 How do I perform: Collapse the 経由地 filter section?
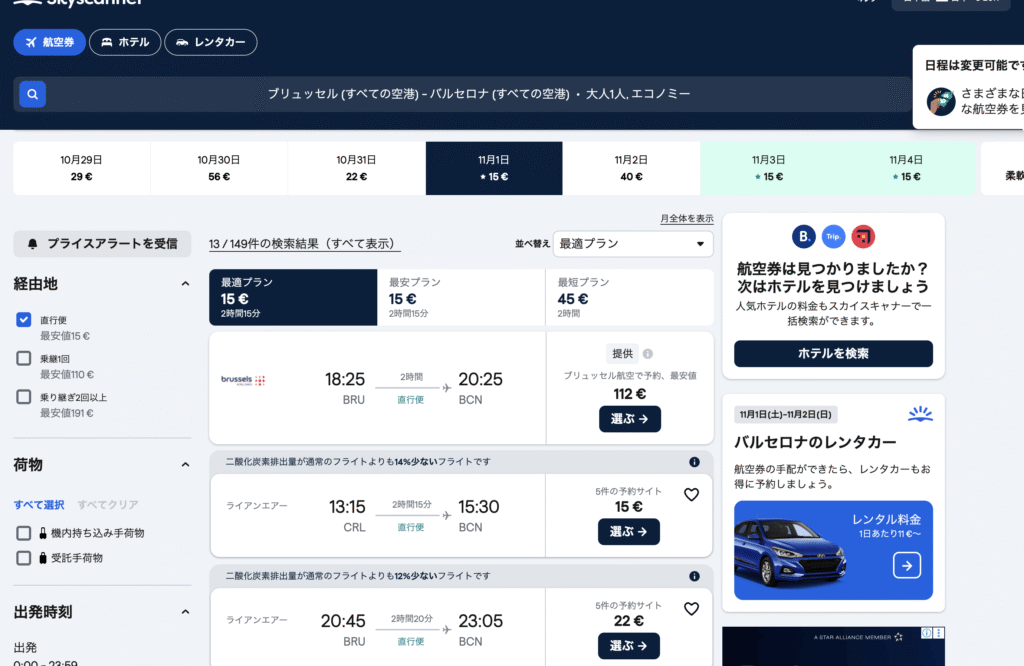click(185, 284)
